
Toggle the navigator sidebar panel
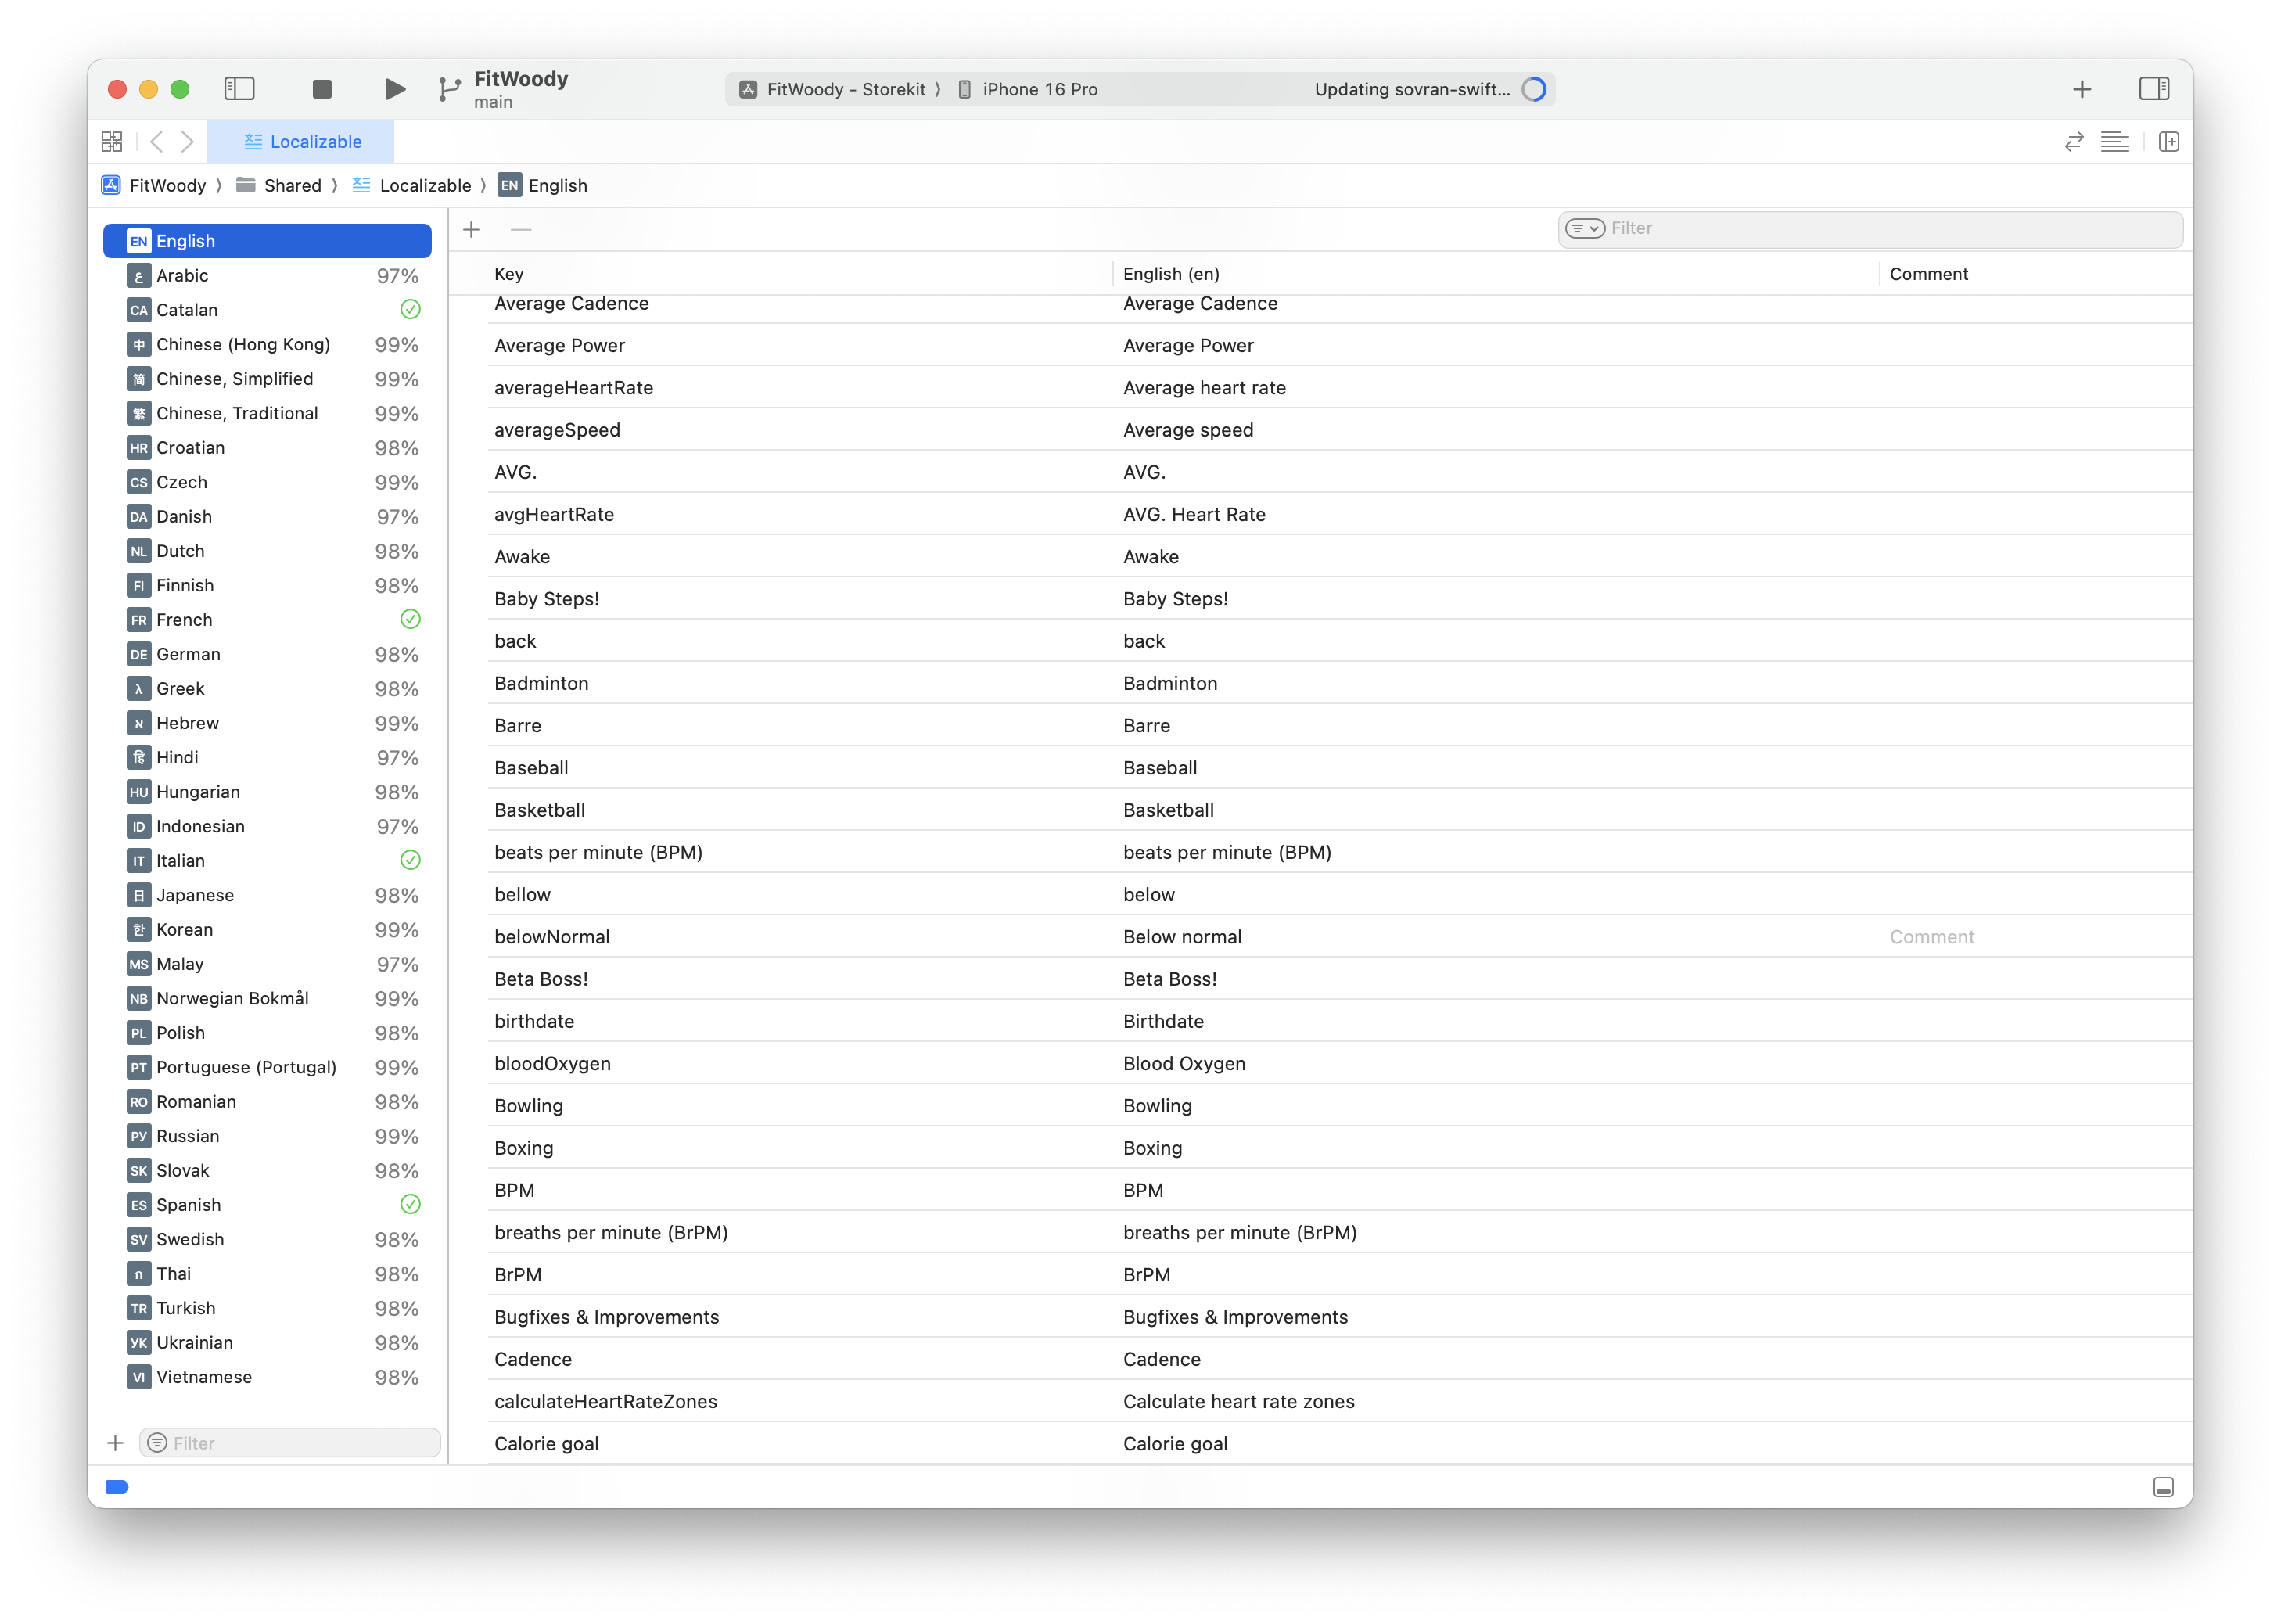point(239,89)
